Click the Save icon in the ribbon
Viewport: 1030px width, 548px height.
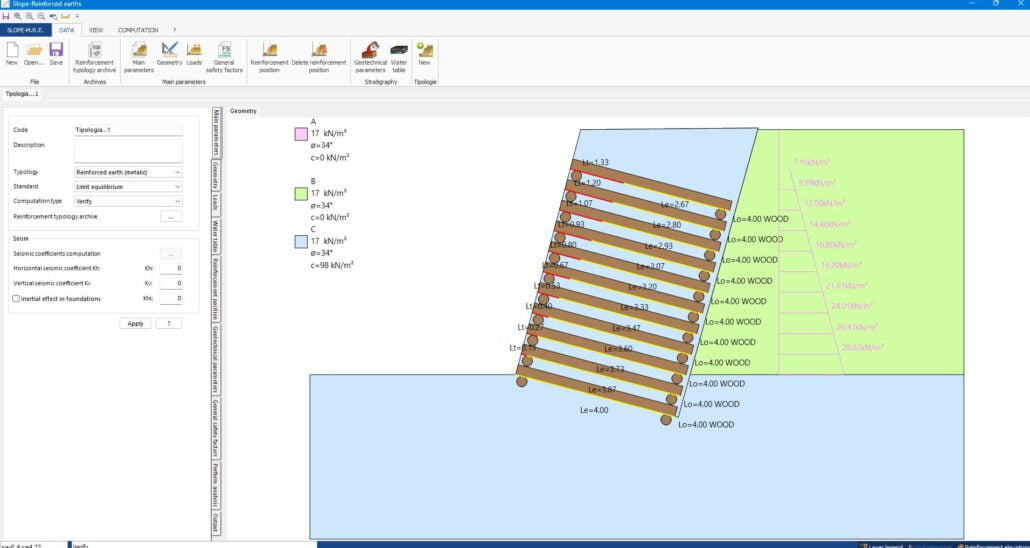click(x=56, y=50)
